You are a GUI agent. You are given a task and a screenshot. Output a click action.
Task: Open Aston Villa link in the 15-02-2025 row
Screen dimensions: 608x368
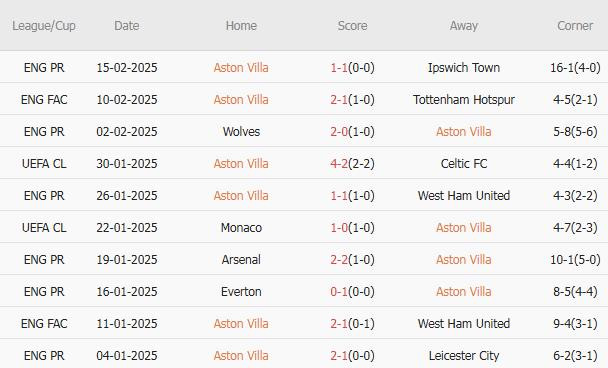coord(241,68)
